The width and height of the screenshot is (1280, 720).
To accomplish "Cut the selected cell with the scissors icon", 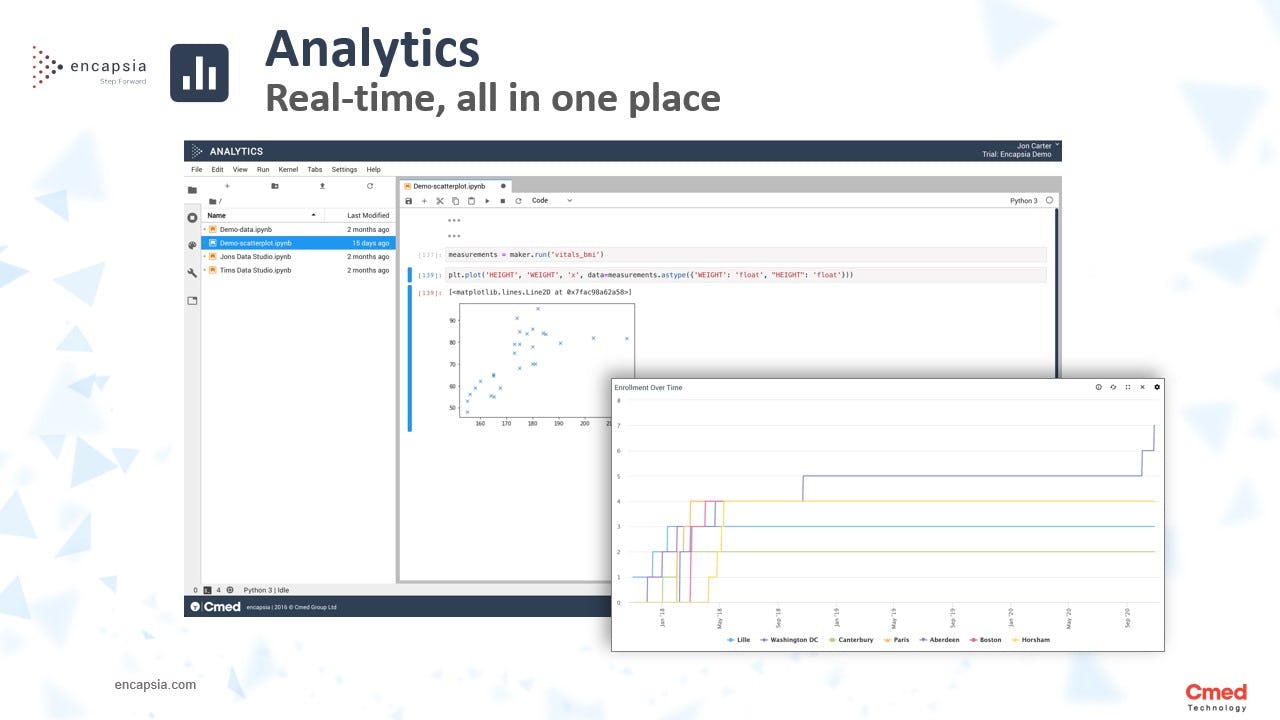I will pyautogui.click(x=440, y=201).
